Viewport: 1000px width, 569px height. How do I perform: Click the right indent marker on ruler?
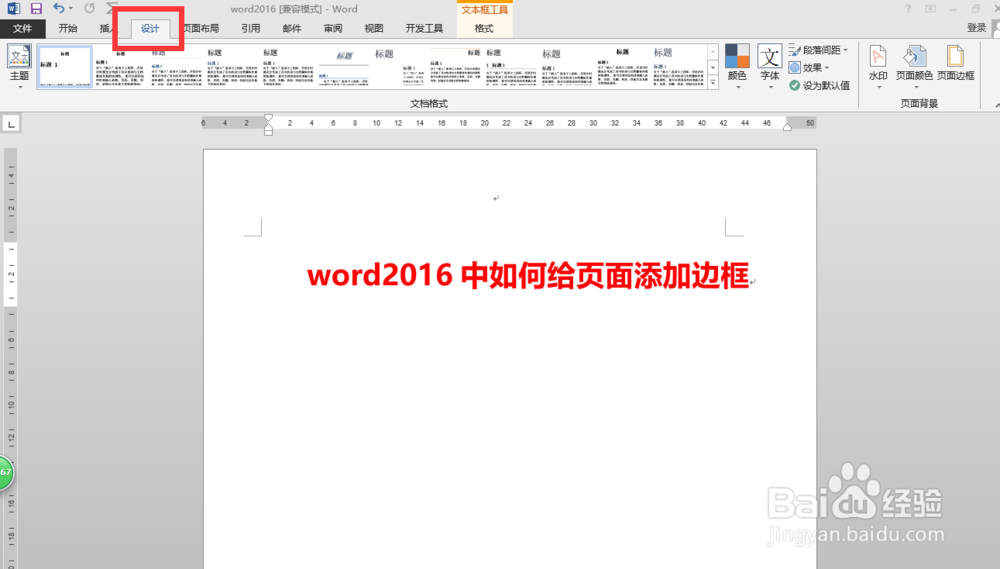(788, 127)
